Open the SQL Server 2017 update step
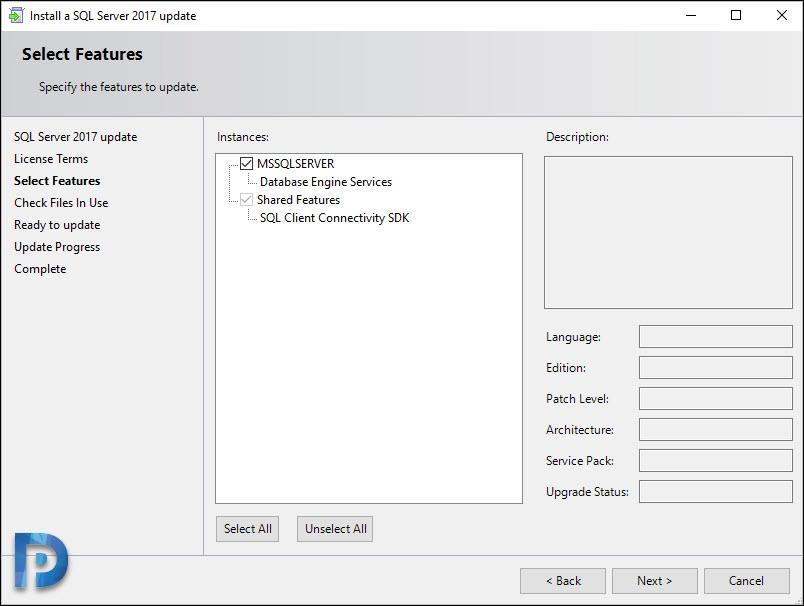Screen dimensions: 804x606 point(75,137)
